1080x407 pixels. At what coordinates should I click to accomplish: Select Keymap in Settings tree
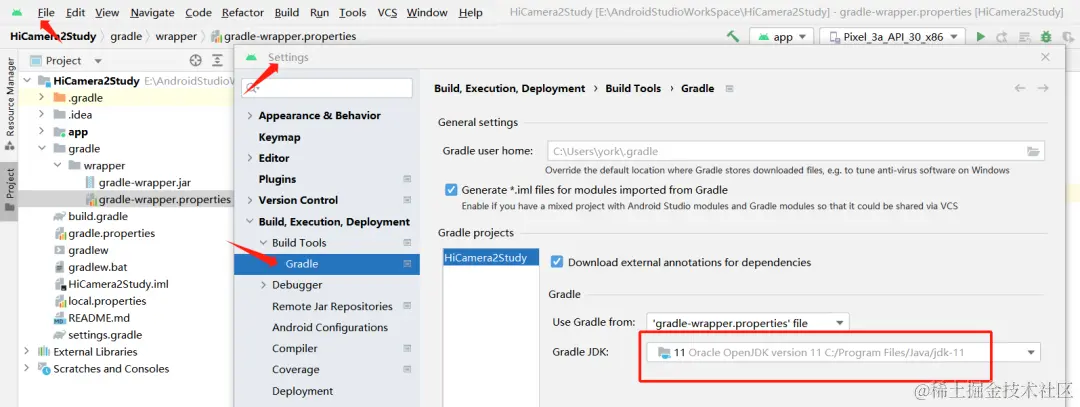(x=279, y=137)
